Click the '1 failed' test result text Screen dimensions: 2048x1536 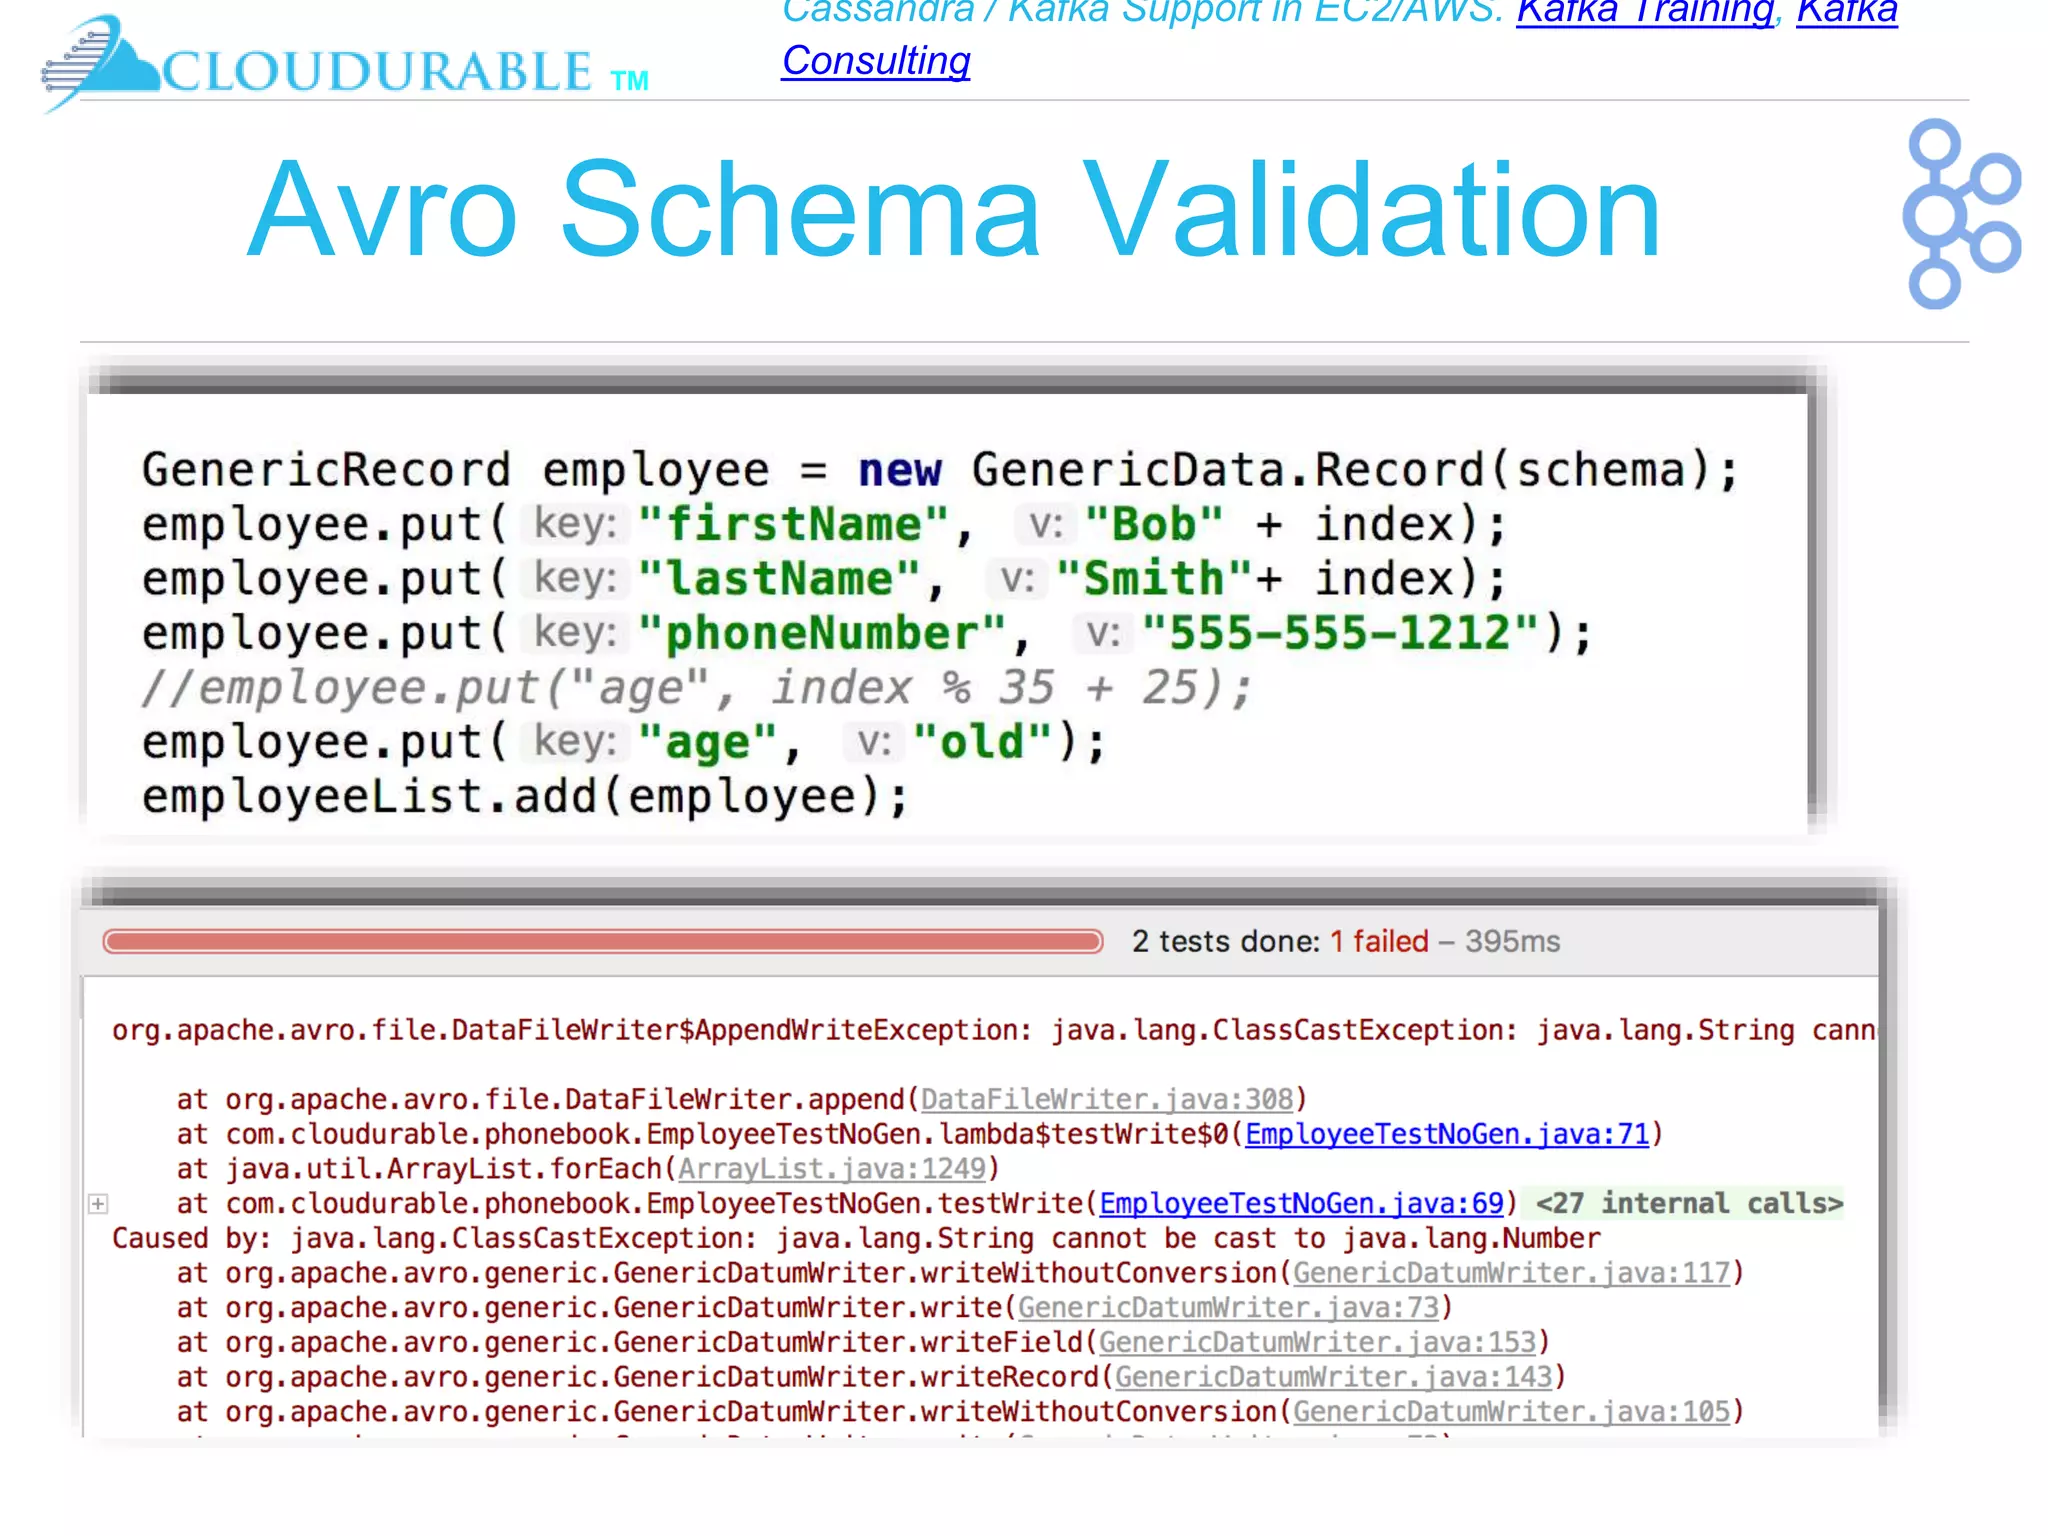(1378, 942)
